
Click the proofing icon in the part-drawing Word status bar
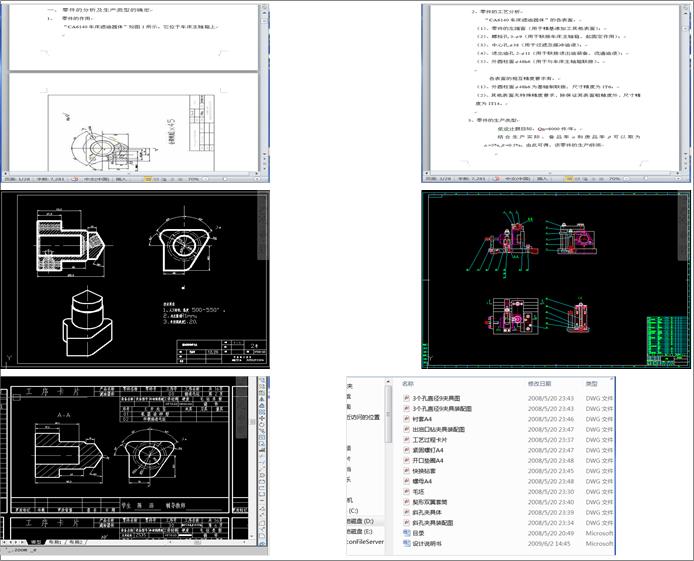click(x=74, y=179)
